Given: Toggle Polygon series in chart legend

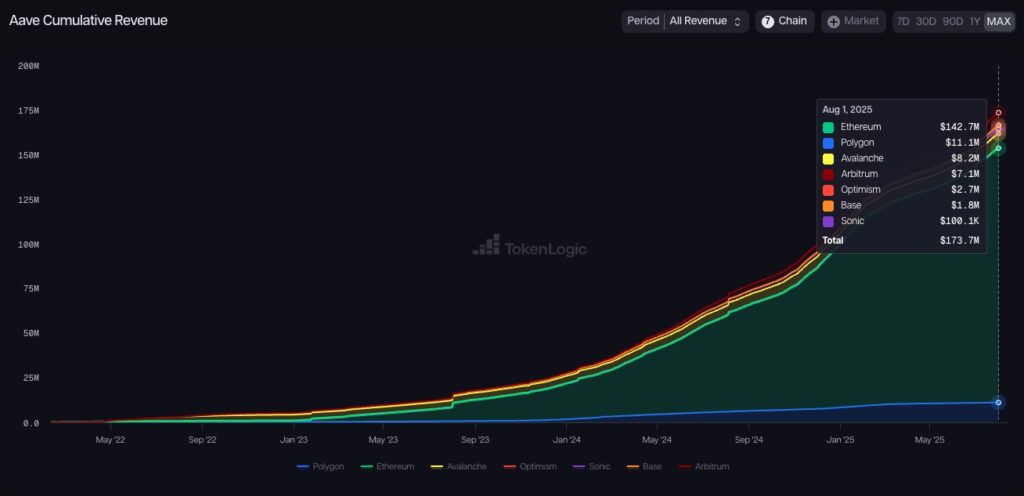Looking at the screenshot, I should tap(320, 467).
